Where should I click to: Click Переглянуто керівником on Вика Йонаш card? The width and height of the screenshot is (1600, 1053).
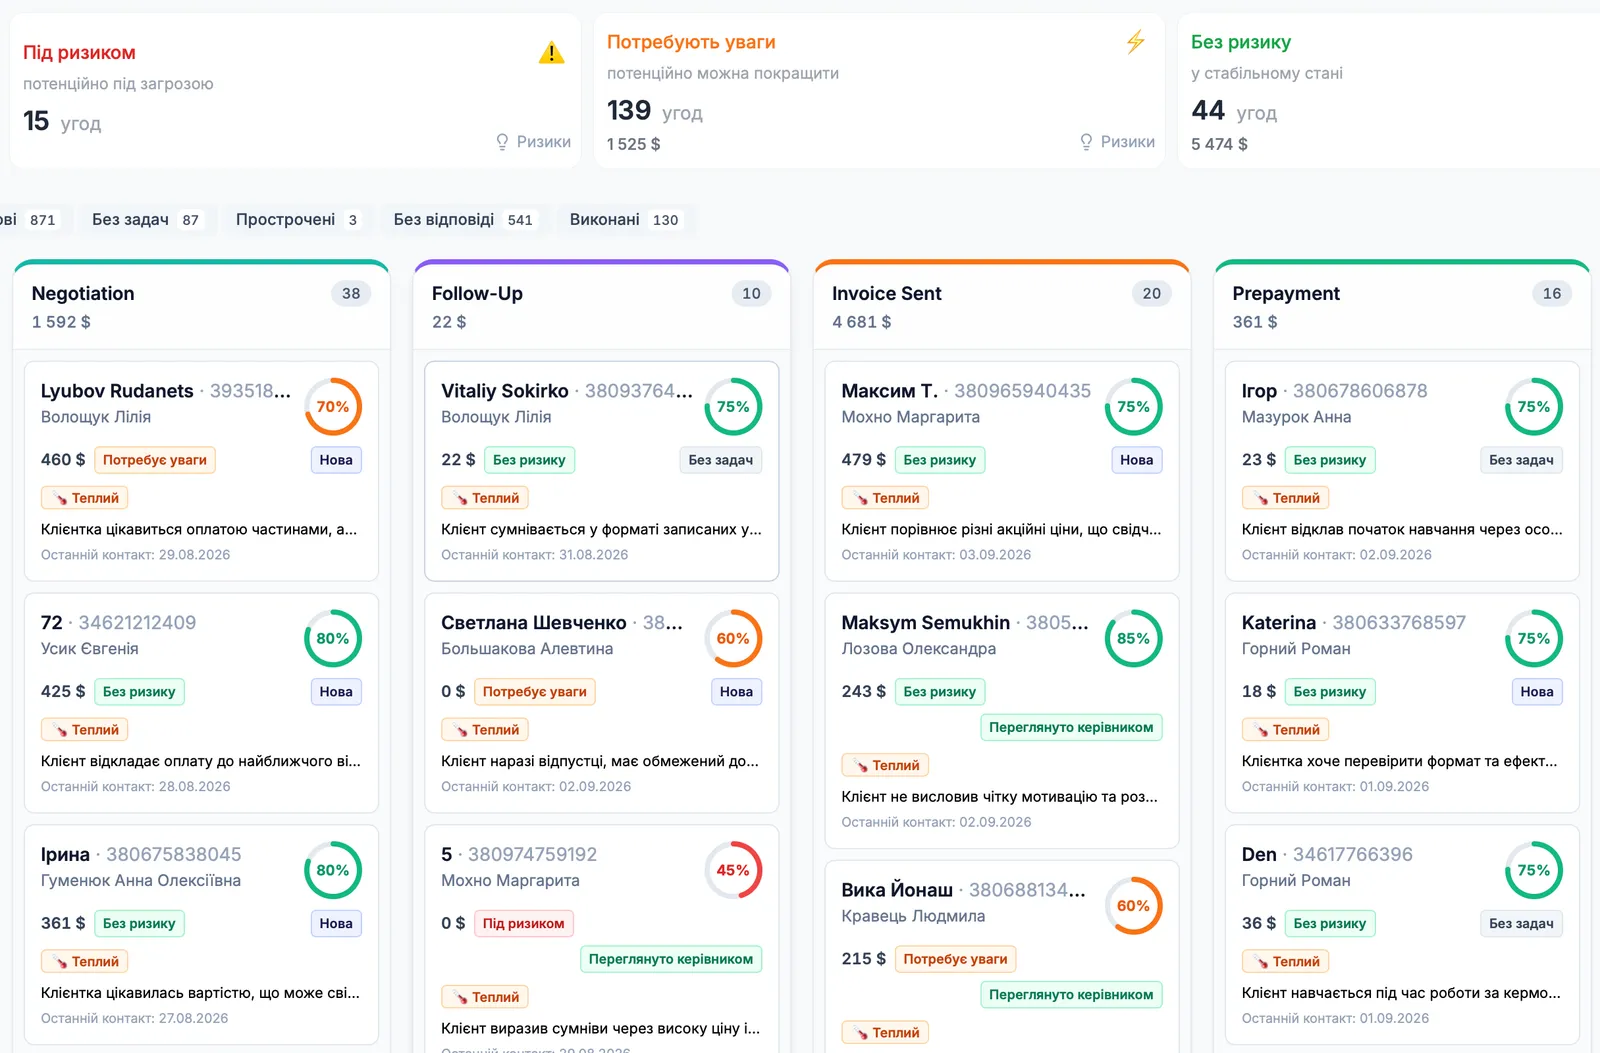1071,995
